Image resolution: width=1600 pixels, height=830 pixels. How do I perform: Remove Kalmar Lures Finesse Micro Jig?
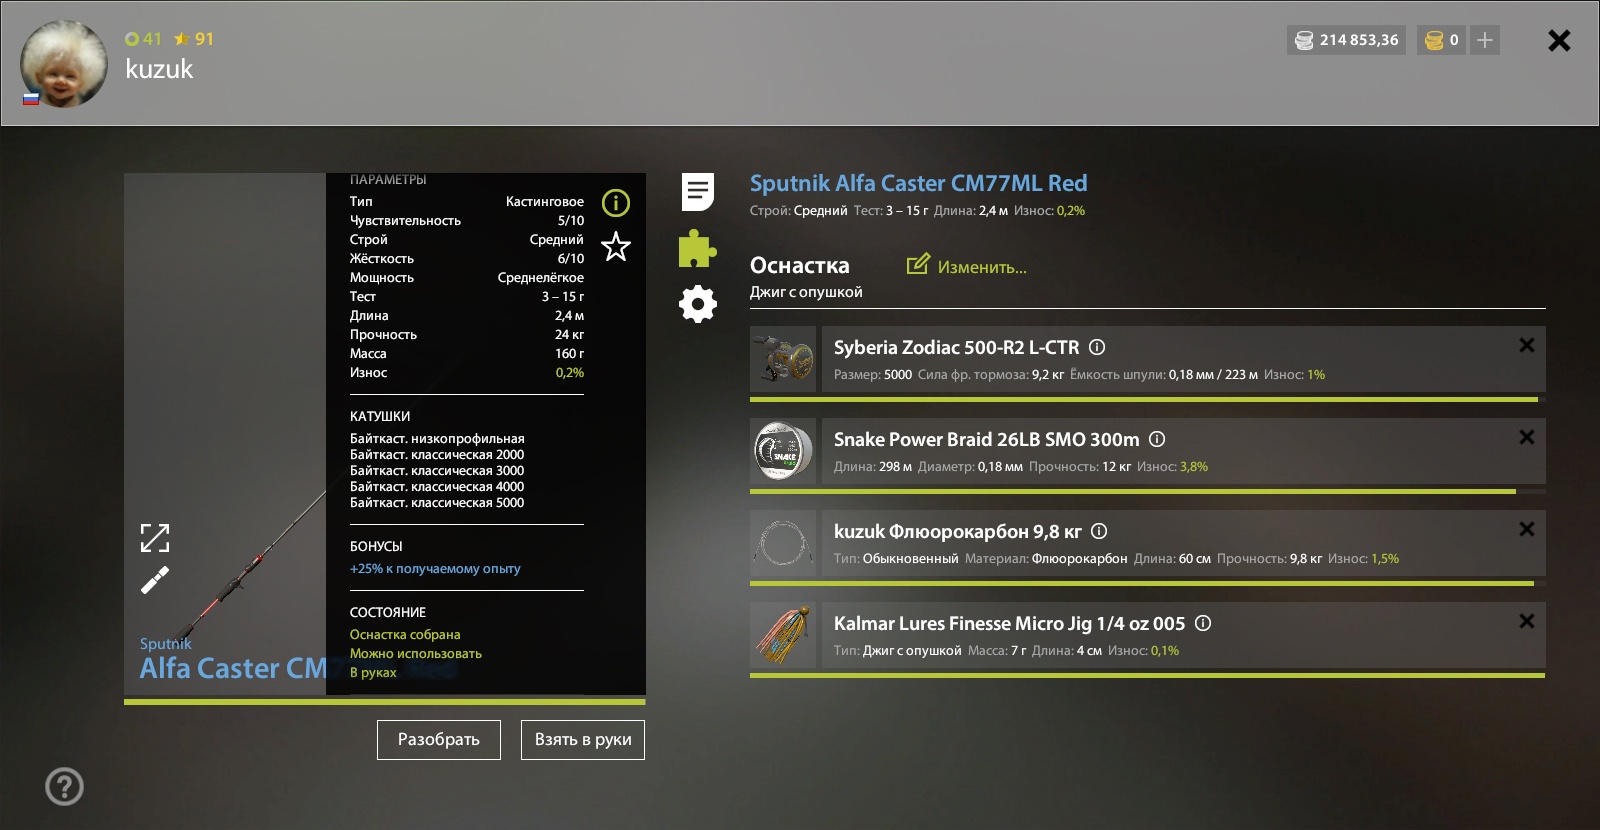click(1527, 621)
